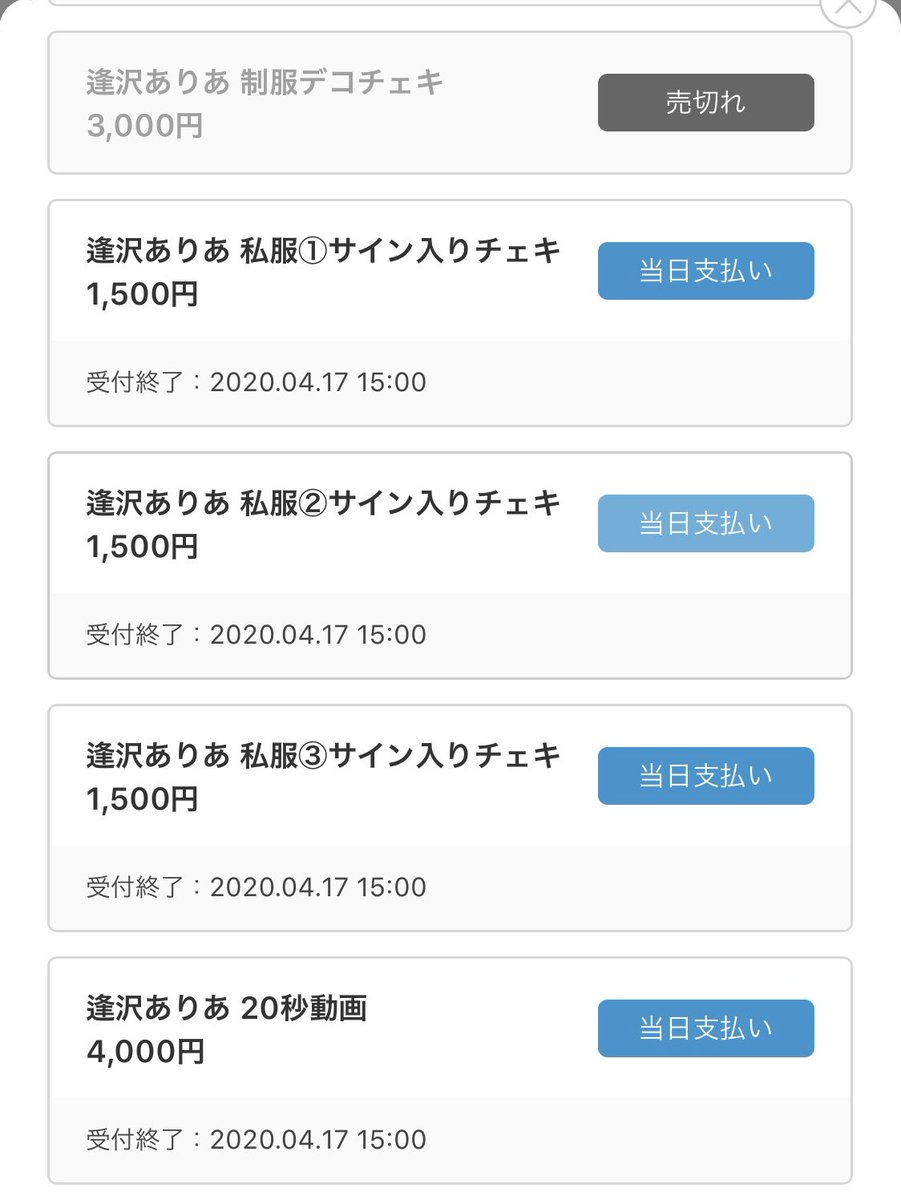Choose 当日支払い for 私服③サイン入りチェキ
This screenshot has height=1200, width=901.
[706, 776]
